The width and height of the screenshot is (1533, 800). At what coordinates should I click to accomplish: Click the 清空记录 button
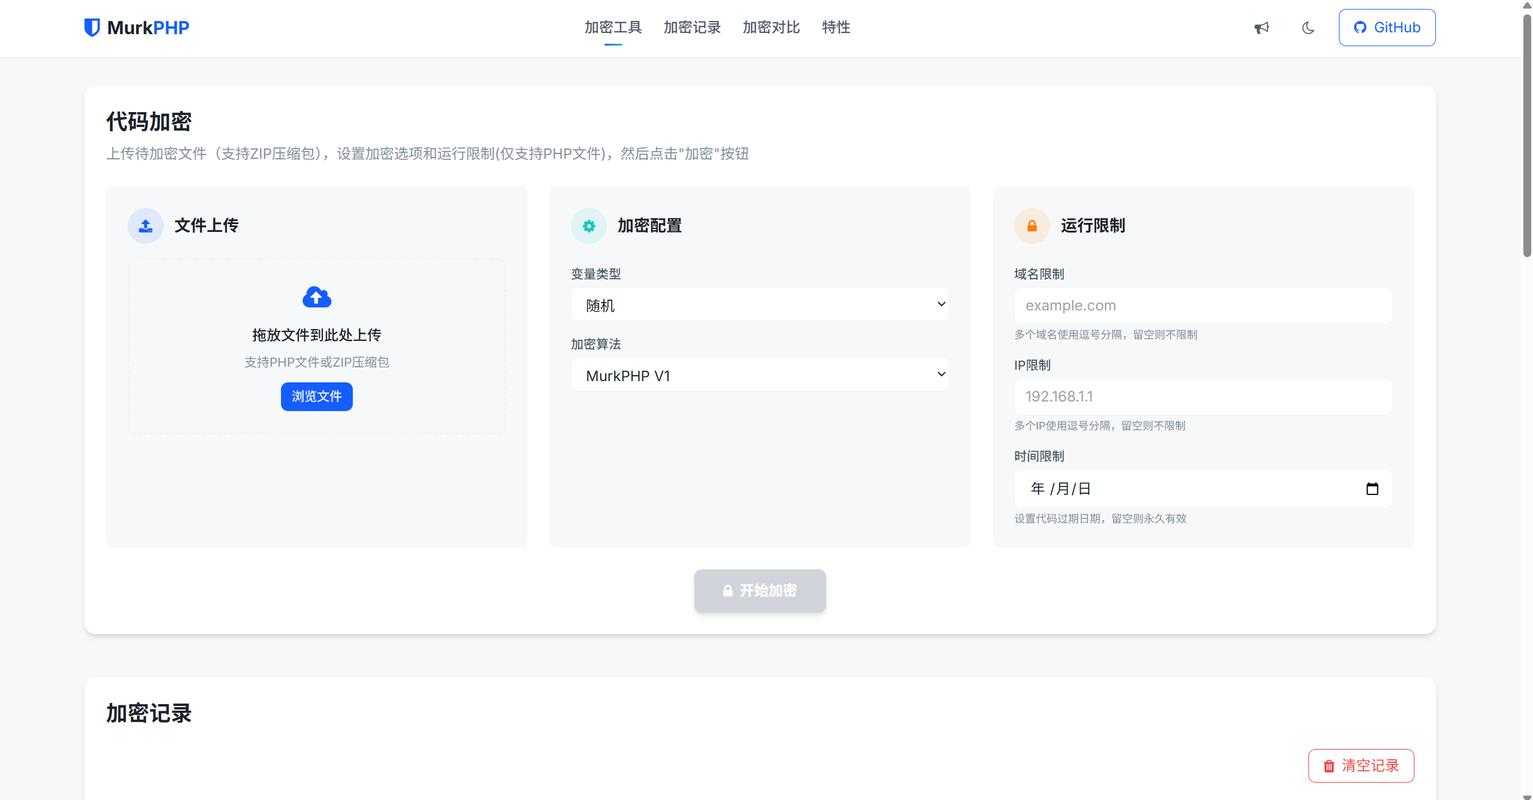[1360, 765]
